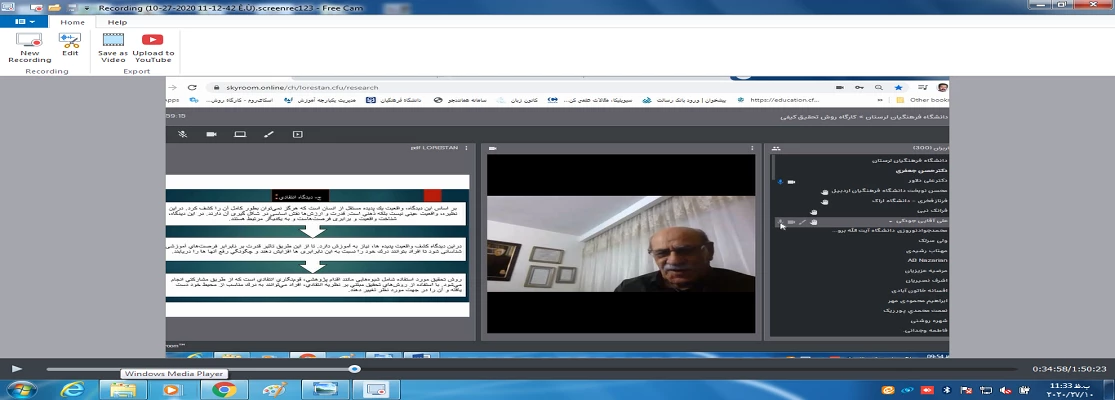1115x400 pixels.
Task: Open the Edit recording tool
Action: coord(69,45)
